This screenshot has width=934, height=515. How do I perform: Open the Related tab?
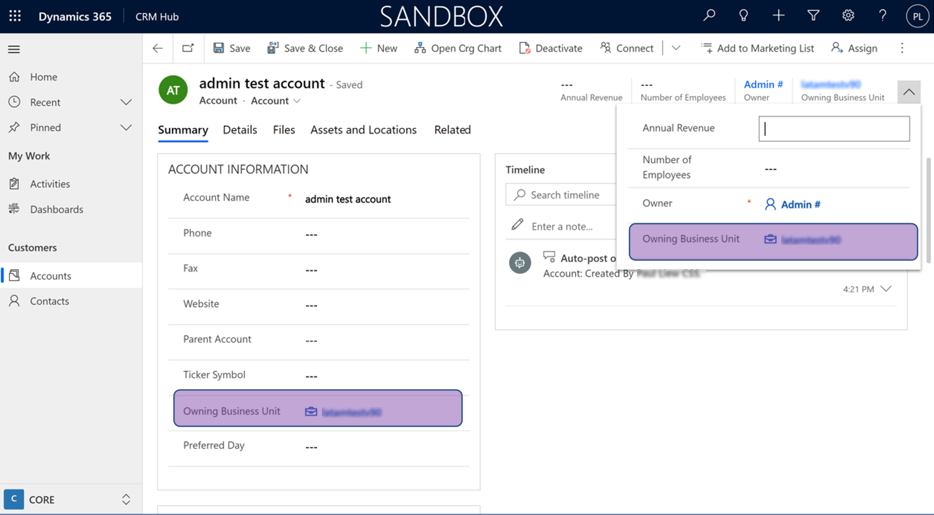pos(452,130)
